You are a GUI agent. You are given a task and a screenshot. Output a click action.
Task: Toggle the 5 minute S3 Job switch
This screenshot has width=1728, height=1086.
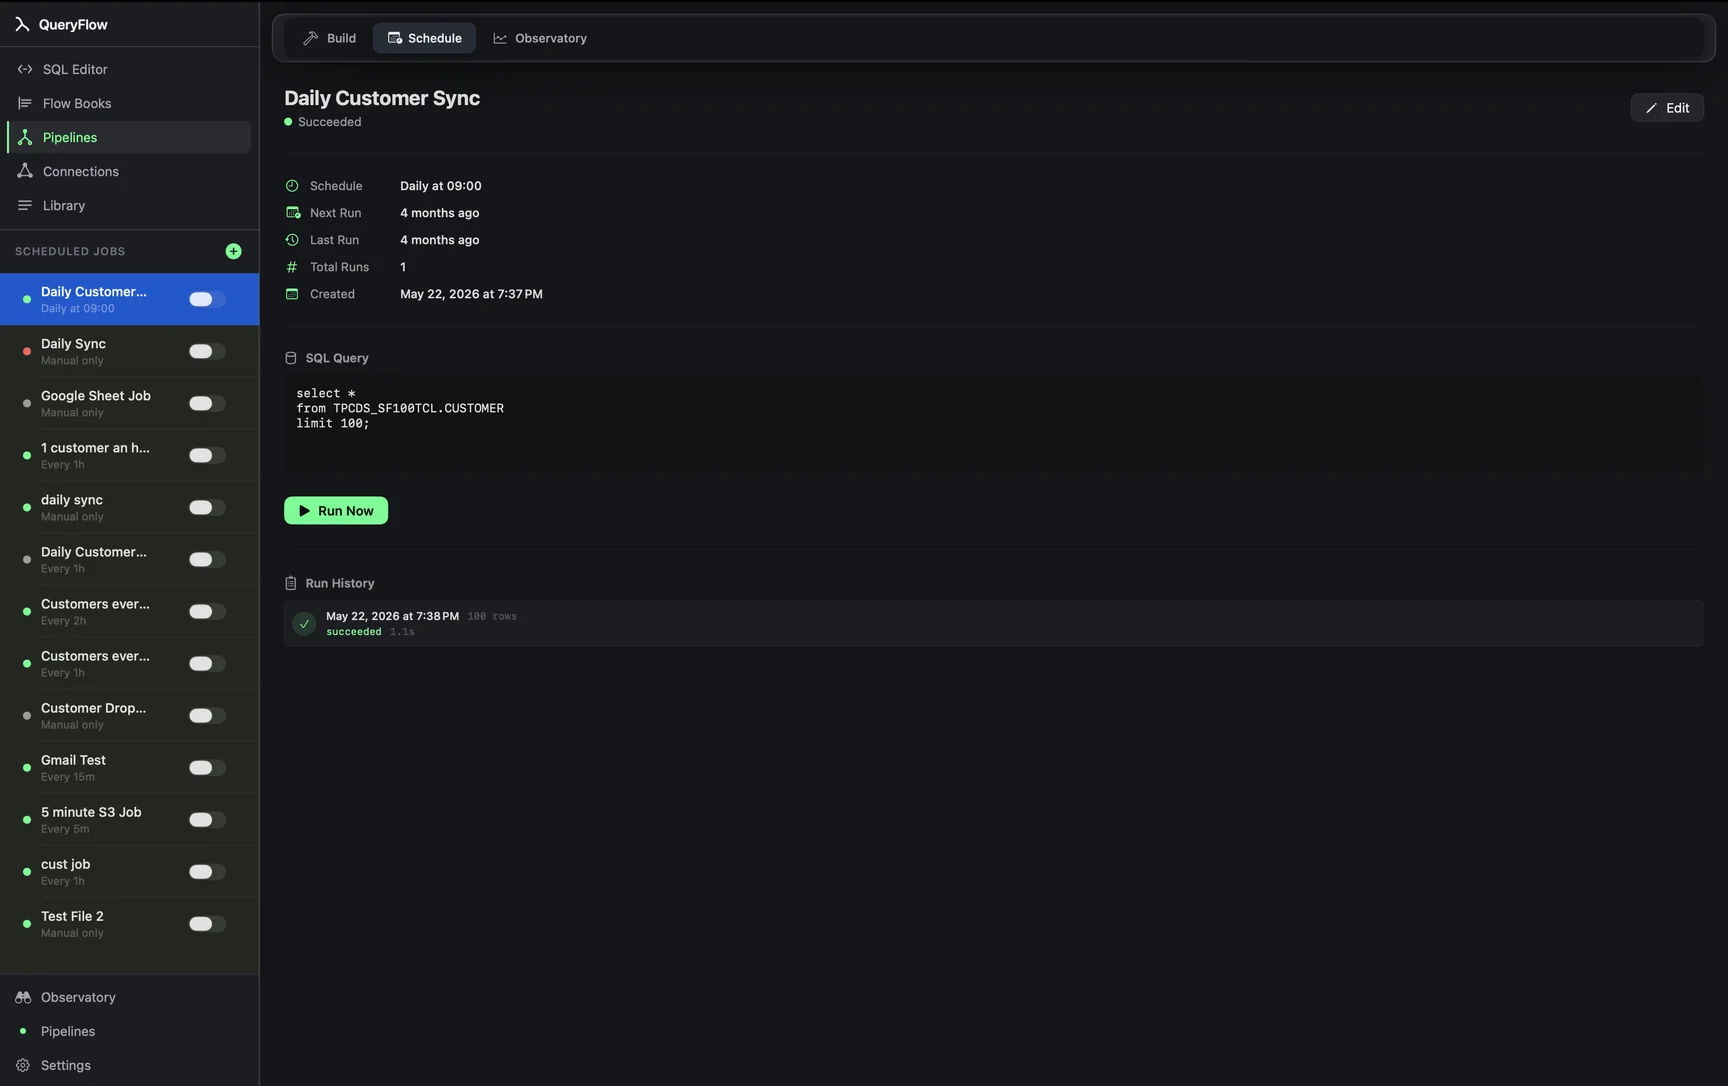(x=207, y=819)
